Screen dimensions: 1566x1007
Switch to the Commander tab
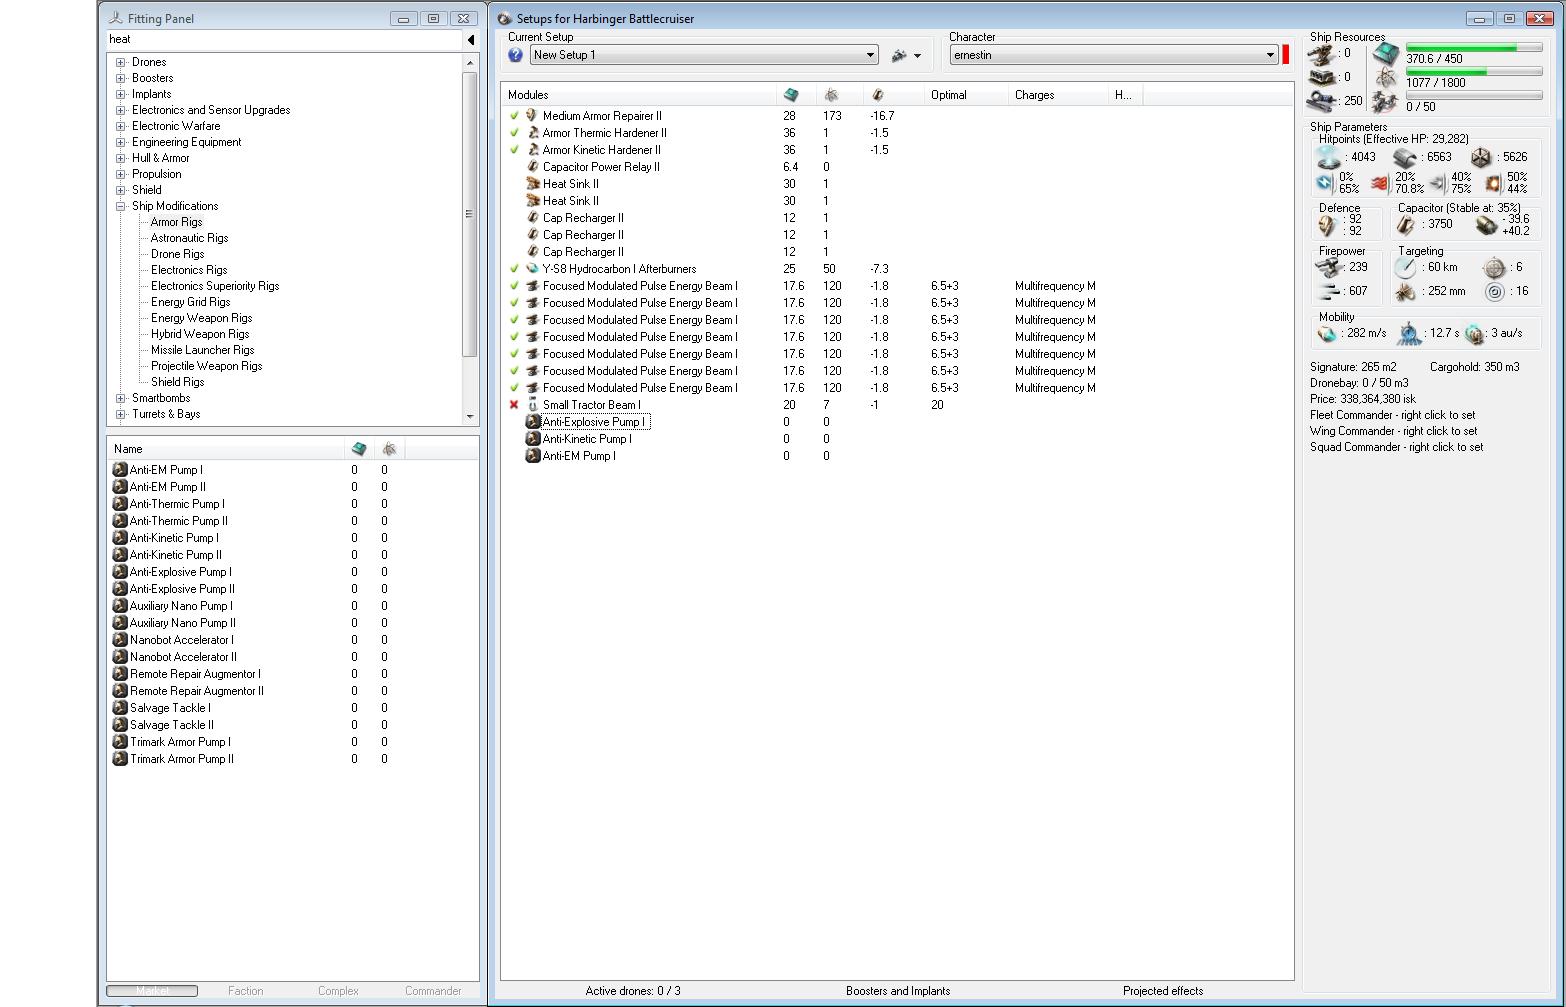(x=433, y=991)
